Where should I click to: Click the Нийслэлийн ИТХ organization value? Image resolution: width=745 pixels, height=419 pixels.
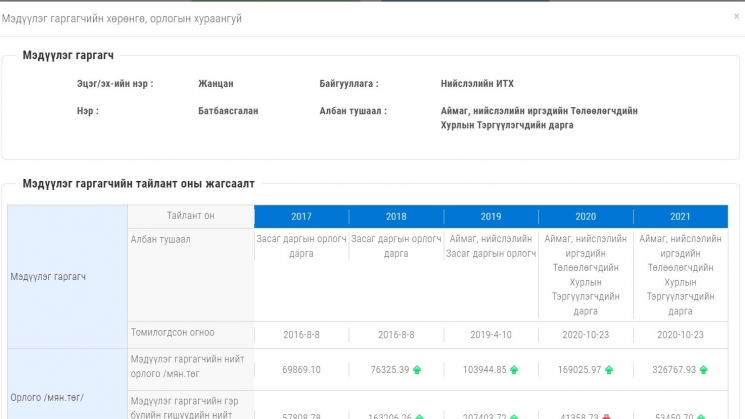tap(477, 84)
